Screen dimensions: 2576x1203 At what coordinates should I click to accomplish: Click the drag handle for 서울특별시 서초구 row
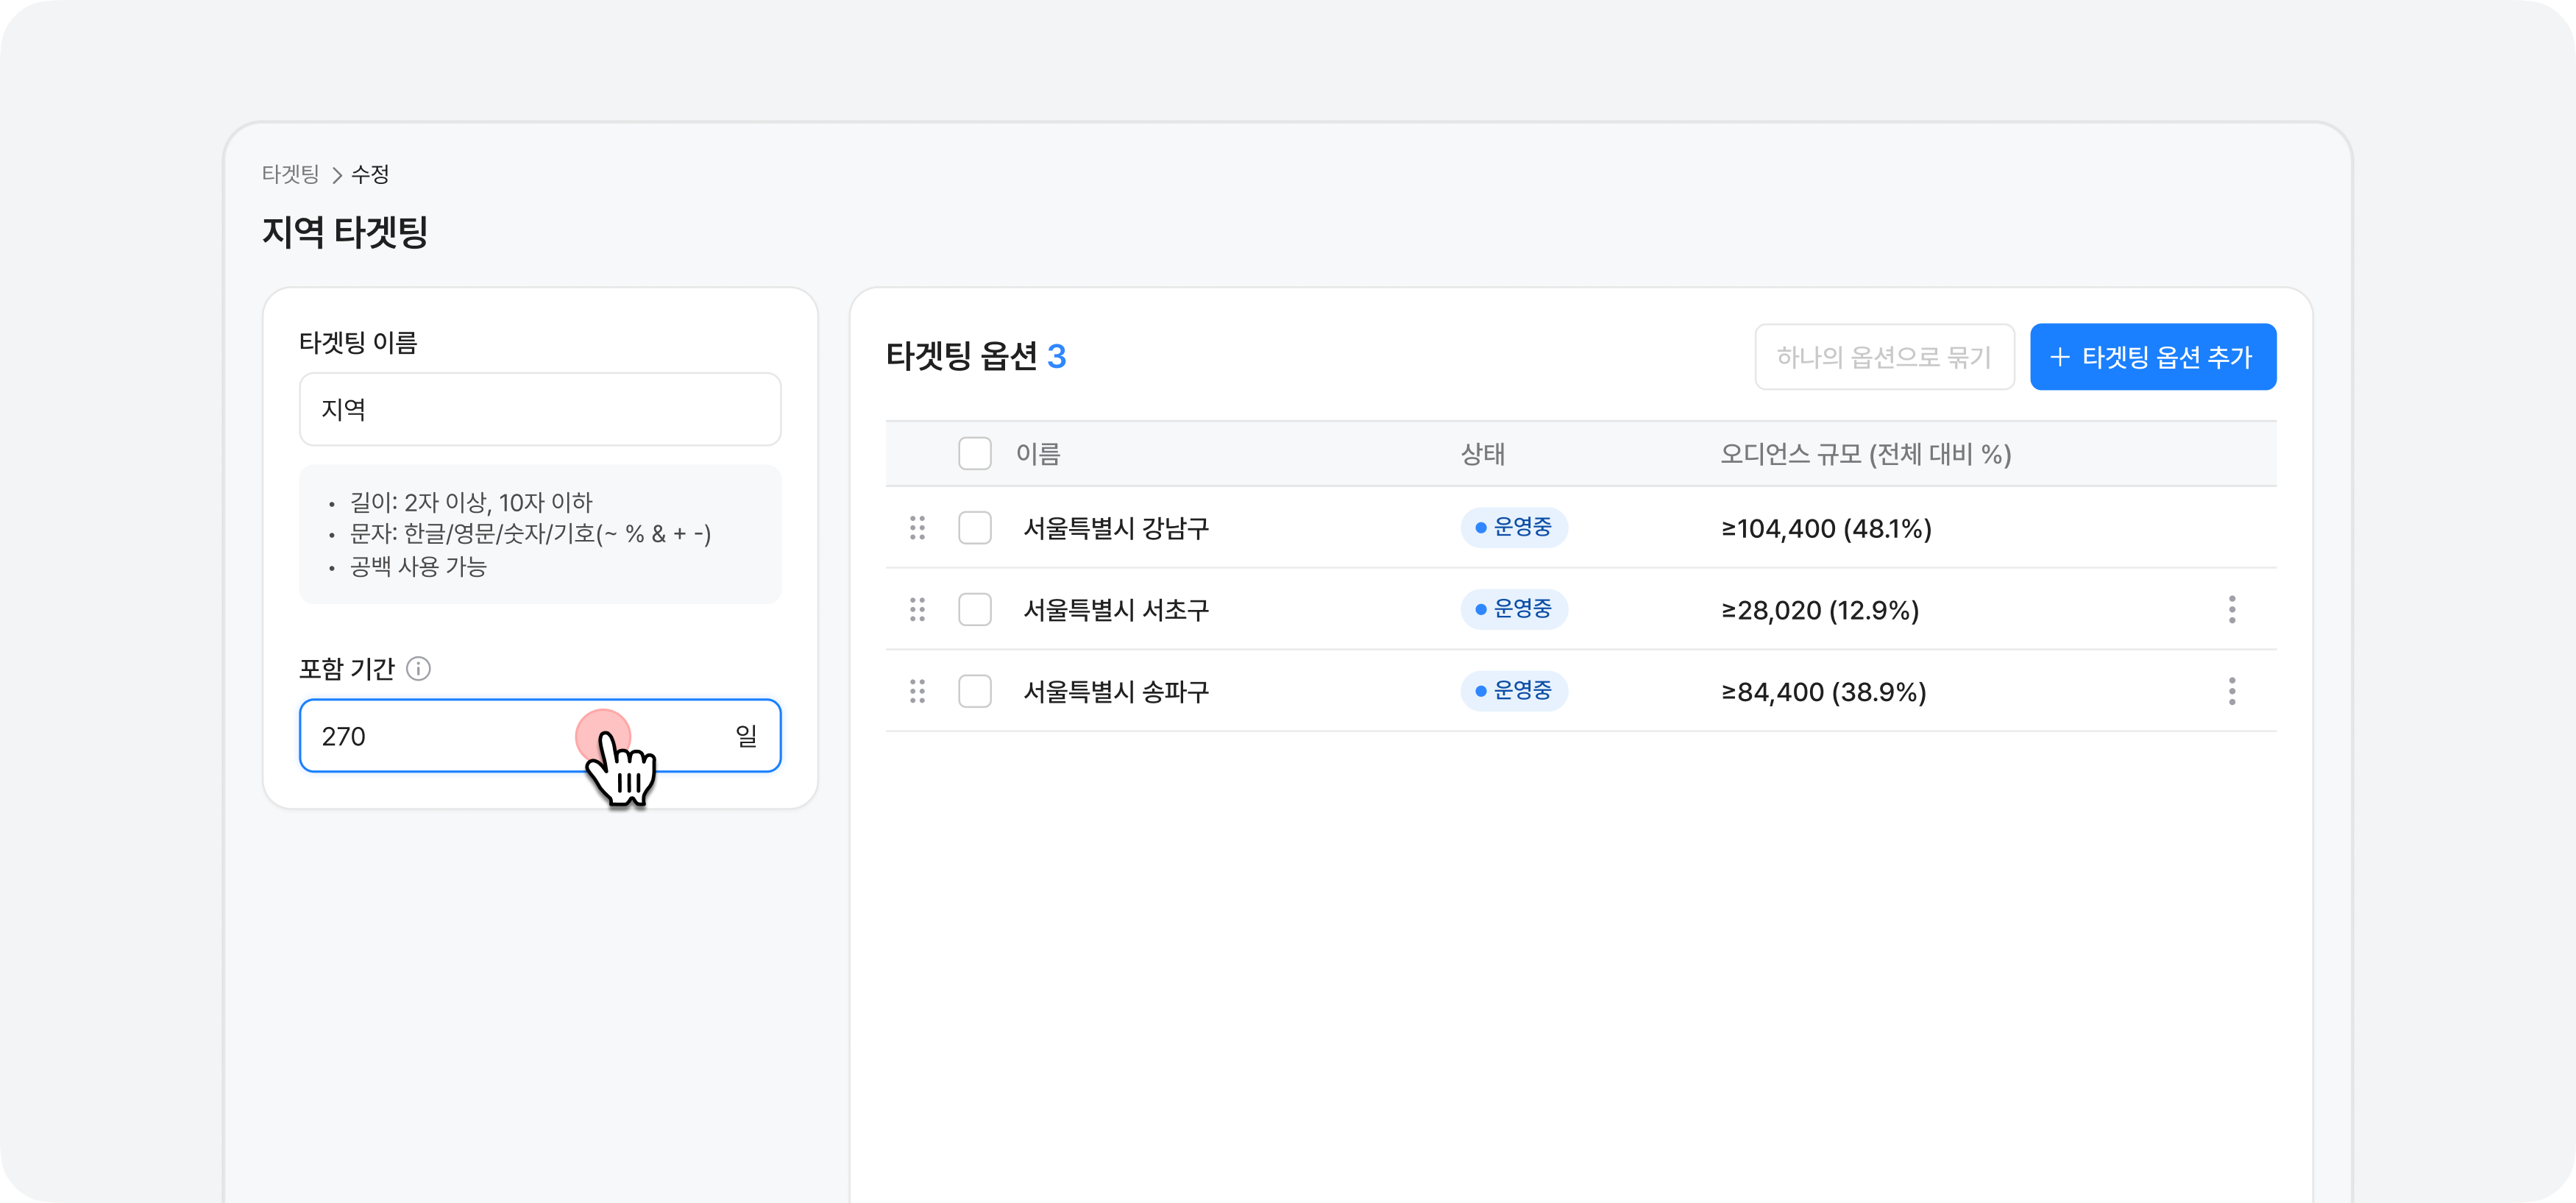coord(918,610)
